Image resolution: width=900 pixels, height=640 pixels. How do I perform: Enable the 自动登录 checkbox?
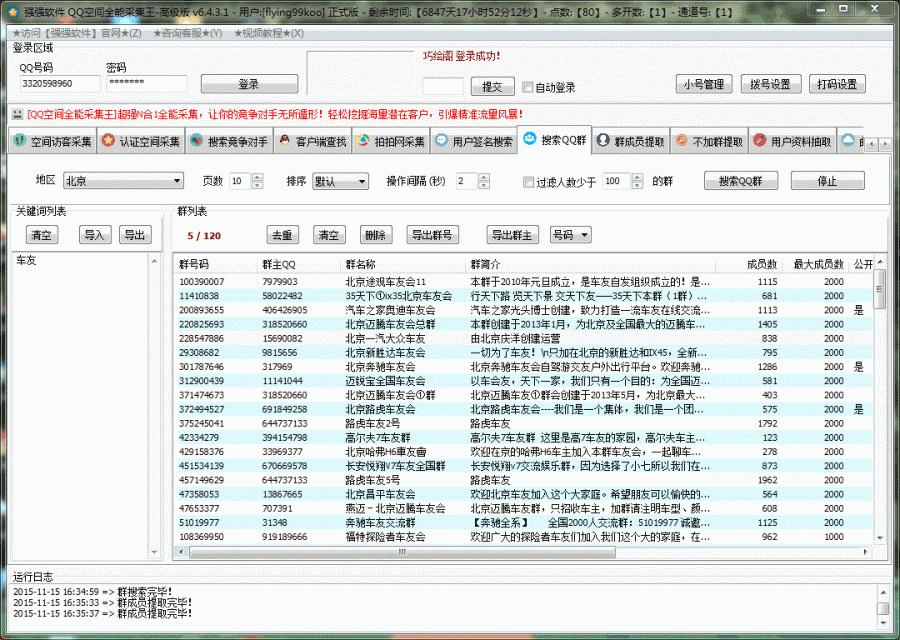click(x=527, y=87)
